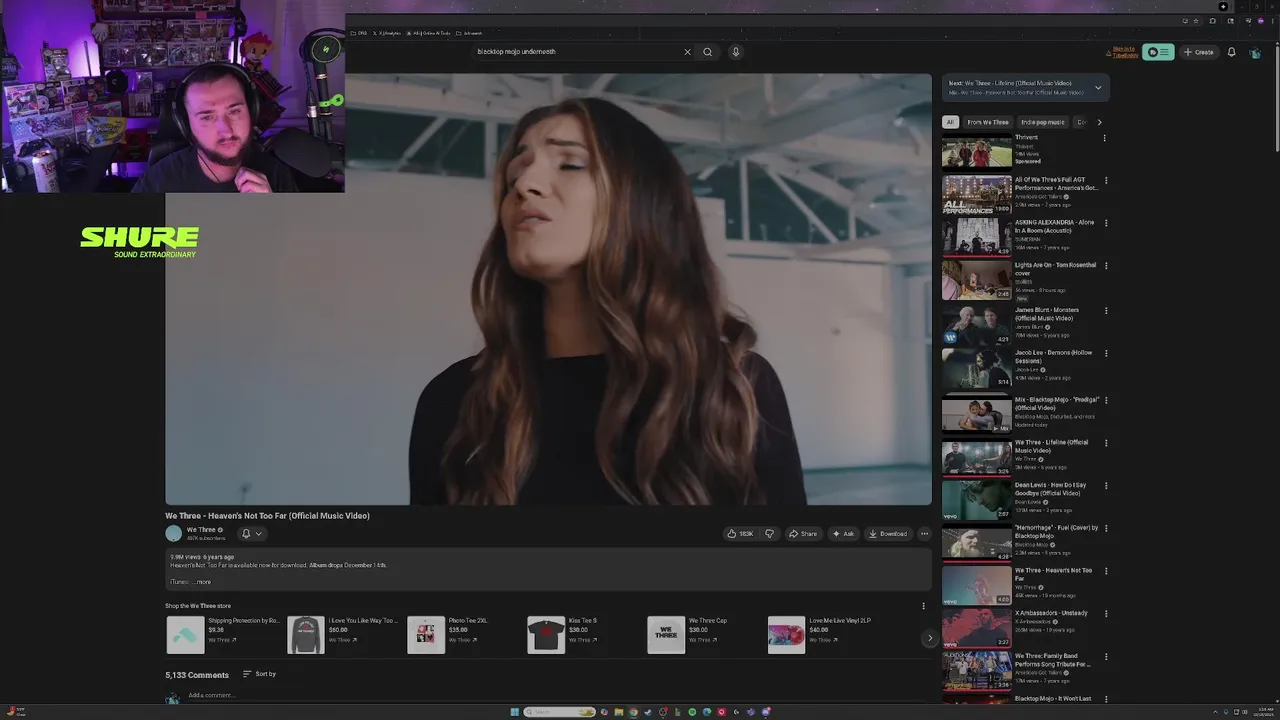This screenshot has width=1280, height=720.
Task: Open options for the Thrivent sponsored video
Action: 1105,138
